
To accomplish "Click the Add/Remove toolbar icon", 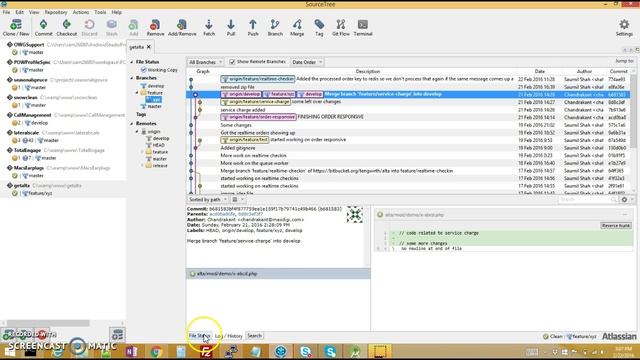I will coord(182,28).
